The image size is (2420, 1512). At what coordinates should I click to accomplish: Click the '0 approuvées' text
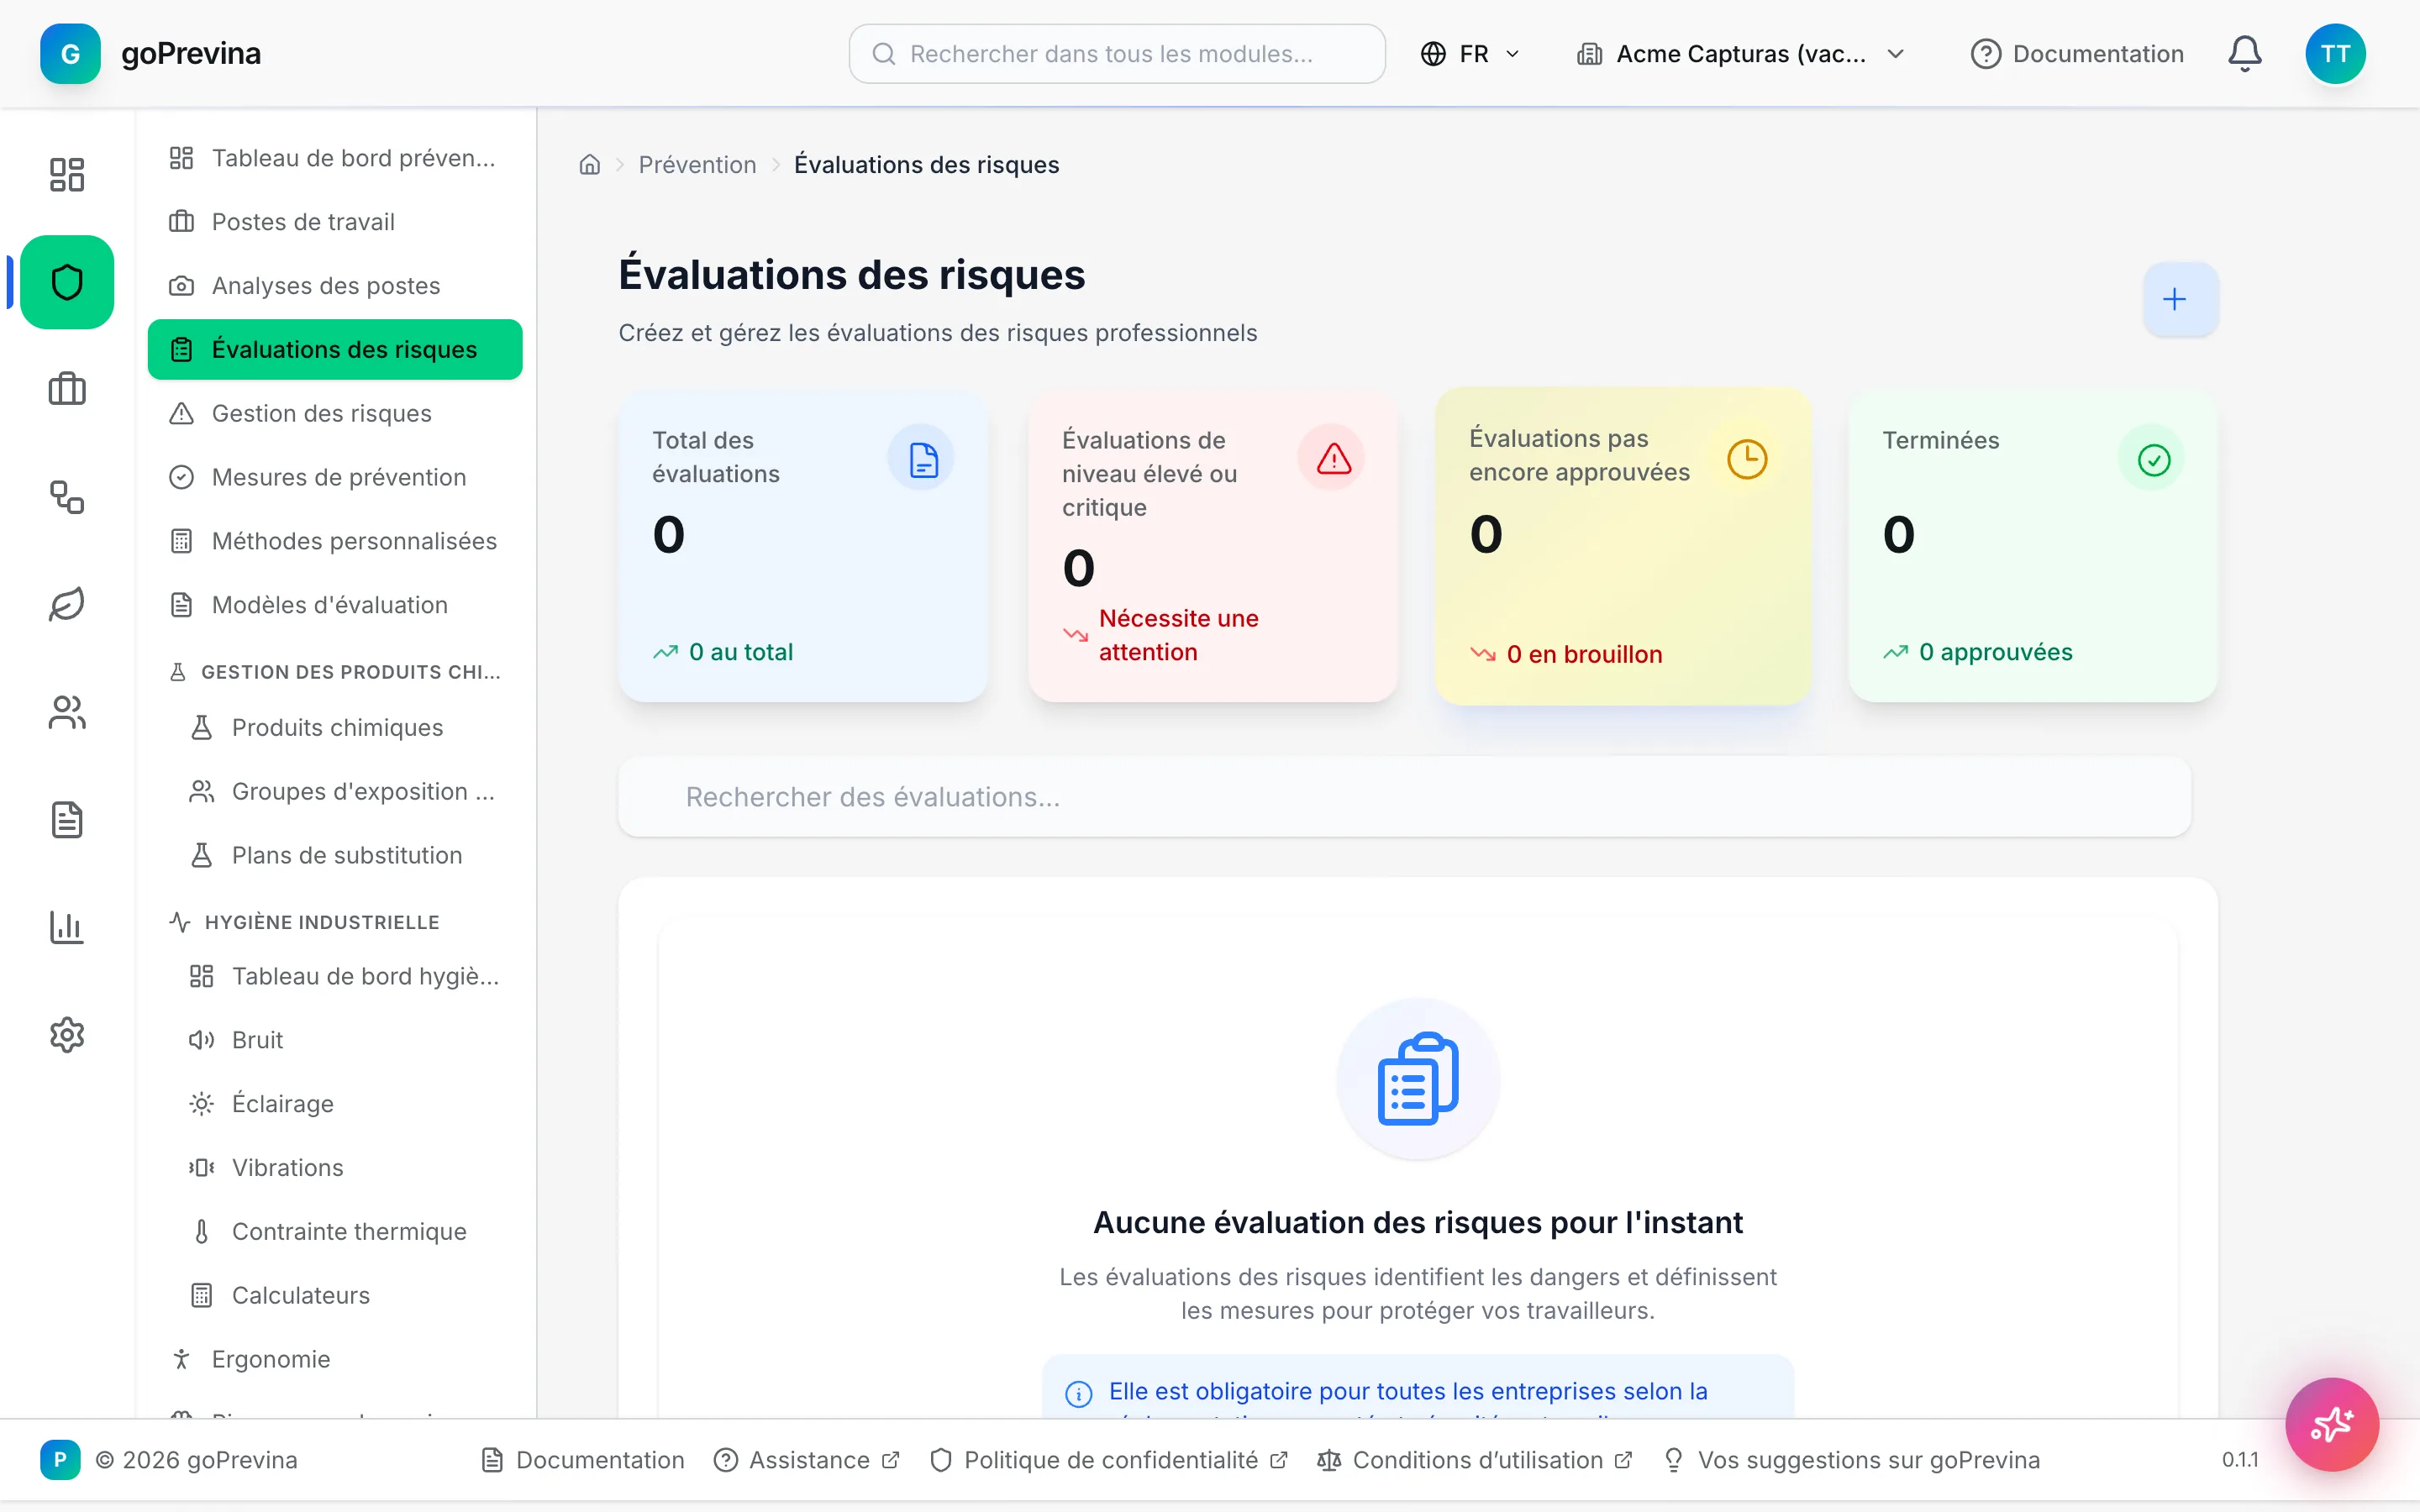[1995, 652]
